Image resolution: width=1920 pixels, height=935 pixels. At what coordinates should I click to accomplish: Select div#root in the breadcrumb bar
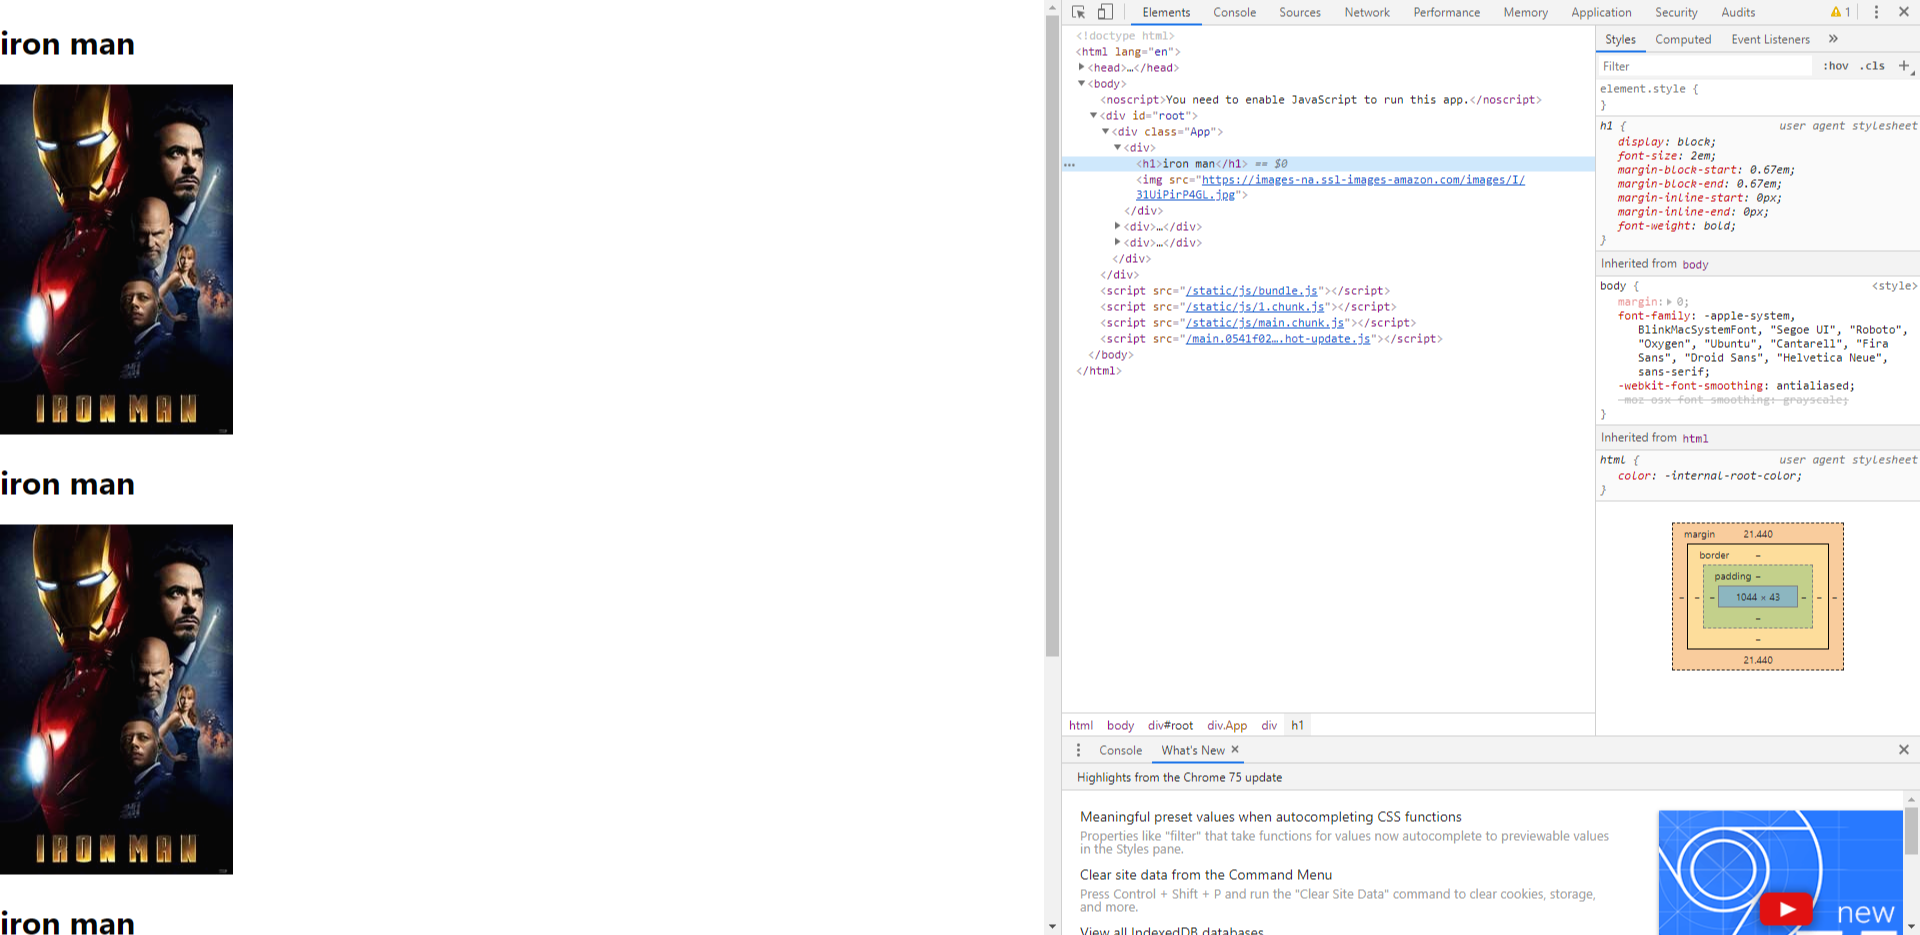pyautogui.click(x=1170, y=725)
